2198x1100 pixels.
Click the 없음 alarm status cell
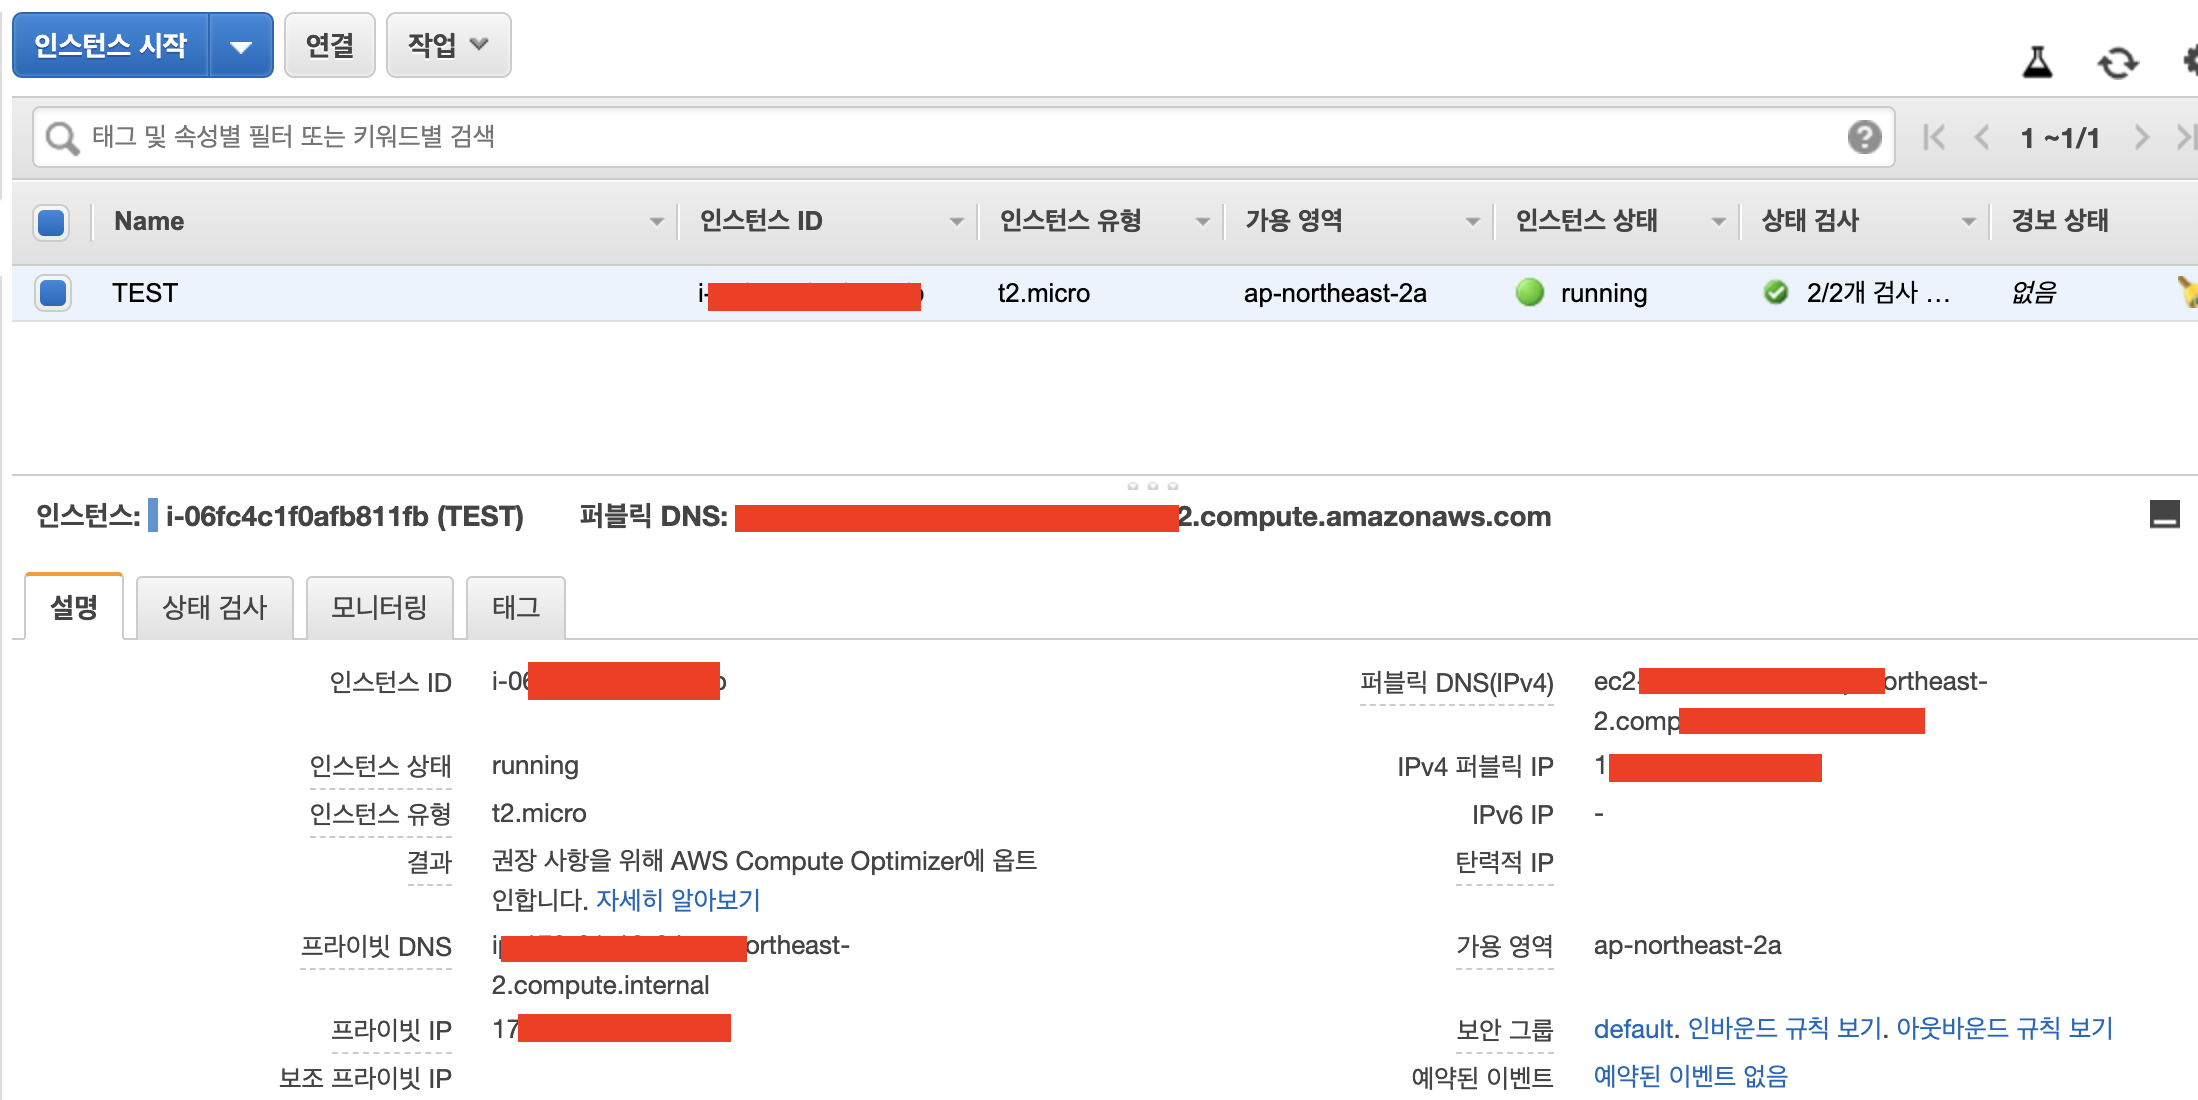coord(2034,293)
